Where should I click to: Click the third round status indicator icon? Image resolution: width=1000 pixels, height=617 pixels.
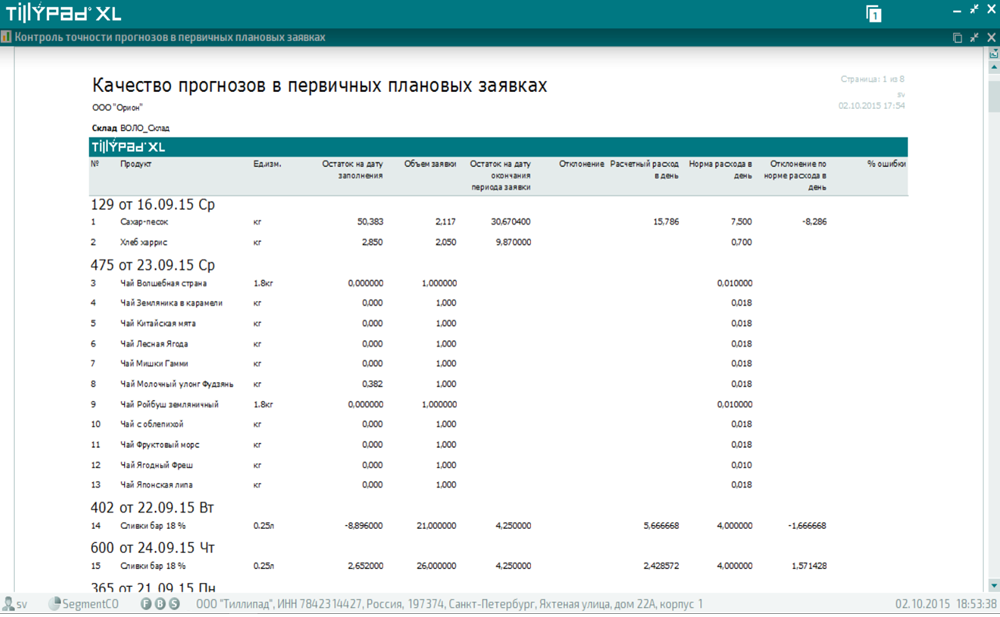[175, 604]
